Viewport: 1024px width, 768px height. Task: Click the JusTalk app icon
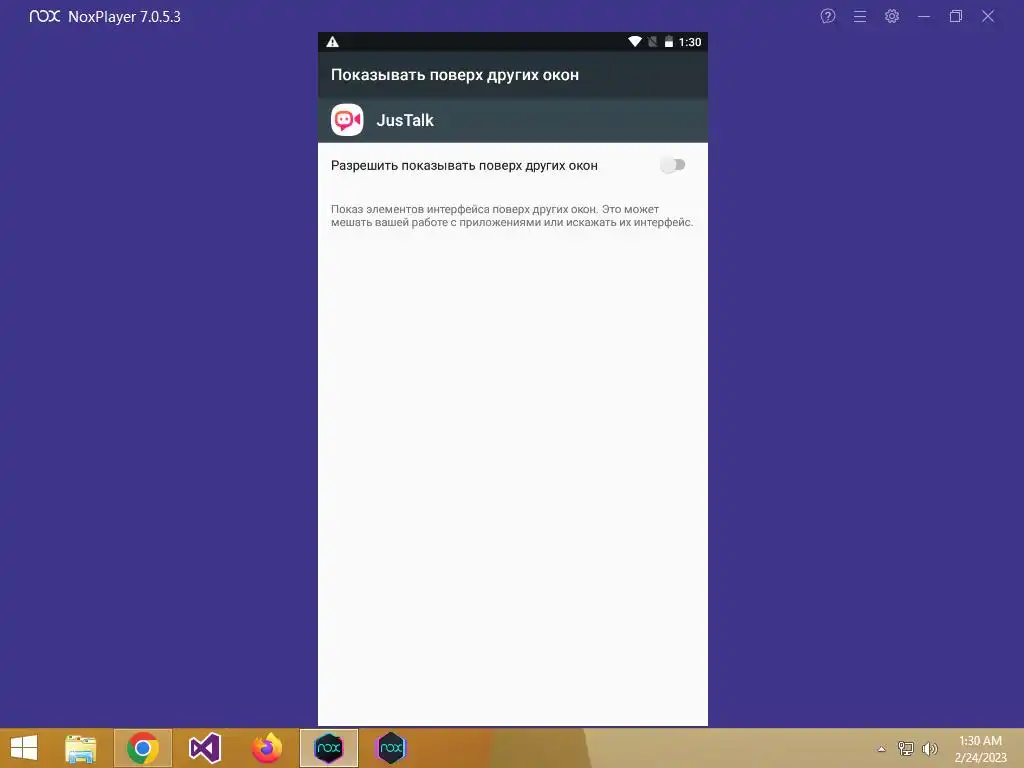click(347, 120)
